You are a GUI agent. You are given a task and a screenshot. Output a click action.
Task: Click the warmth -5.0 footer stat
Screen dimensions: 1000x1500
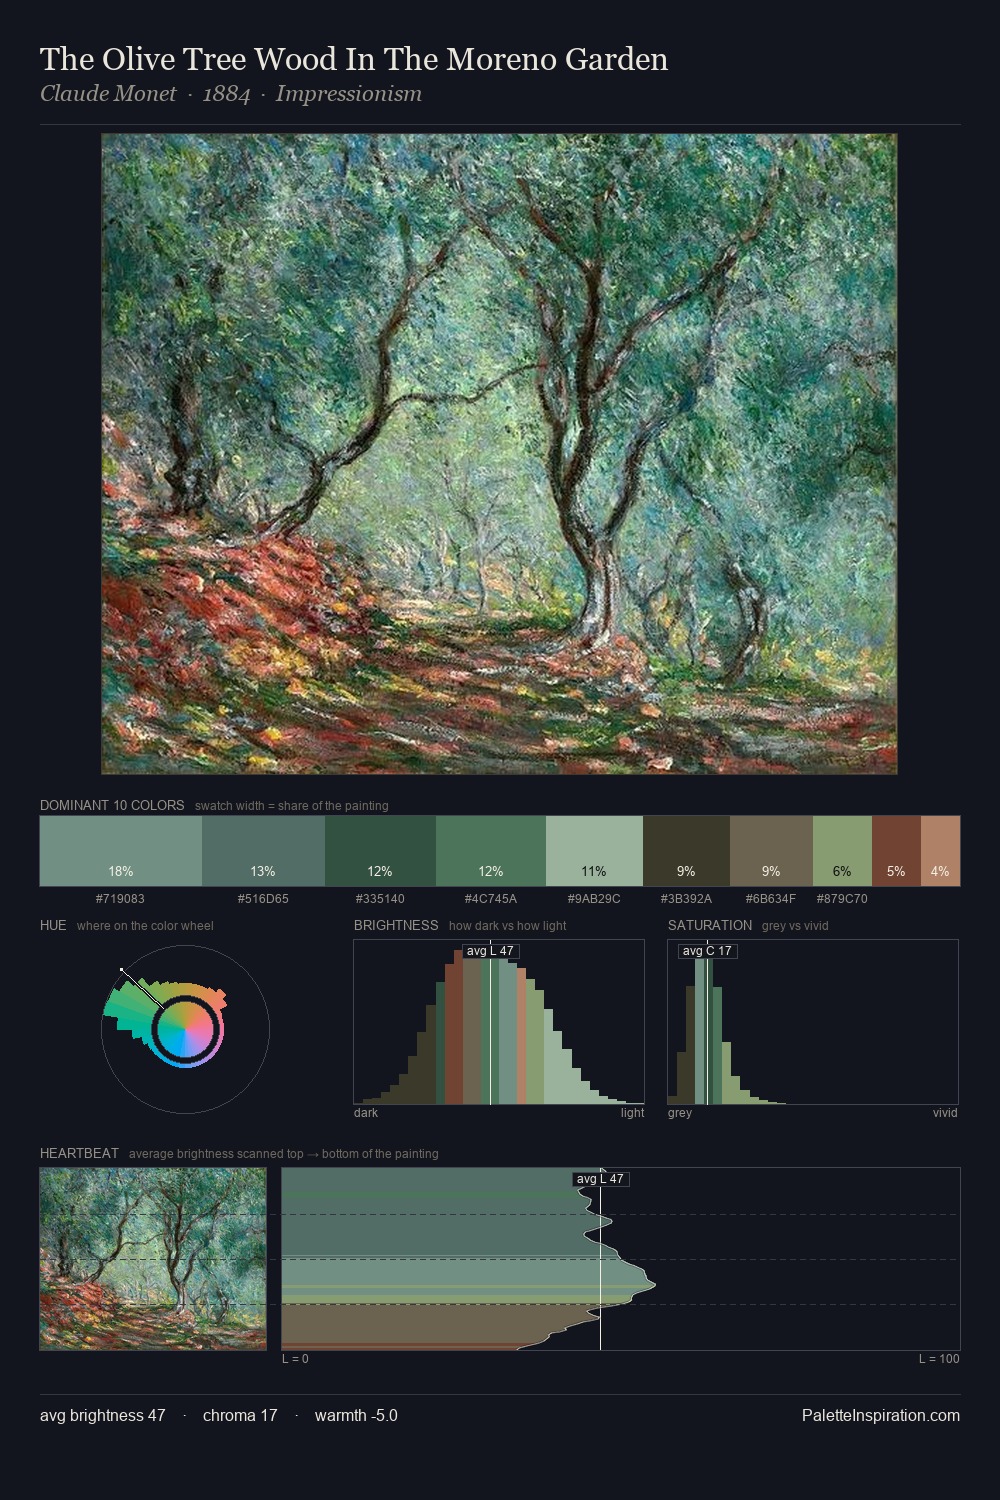click(356, 1415)
